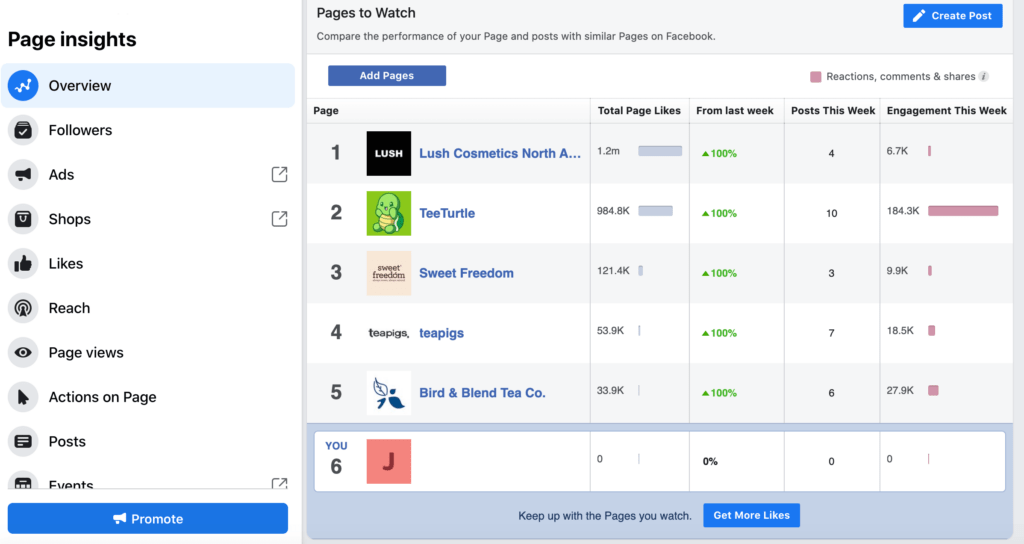Open Followers menu item
The height and width of the screenshot is (544, 1024).
pos(148,130)
